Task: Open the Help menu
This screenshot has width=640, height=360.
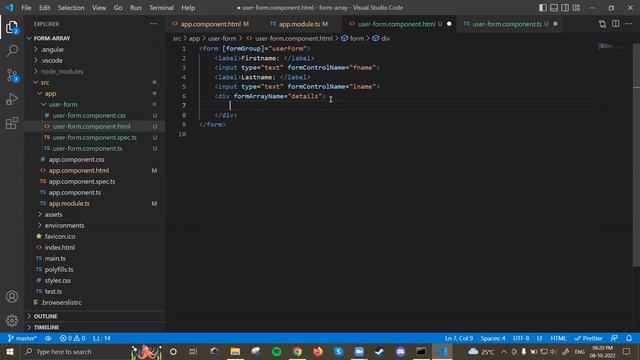Action: [188, 8]
